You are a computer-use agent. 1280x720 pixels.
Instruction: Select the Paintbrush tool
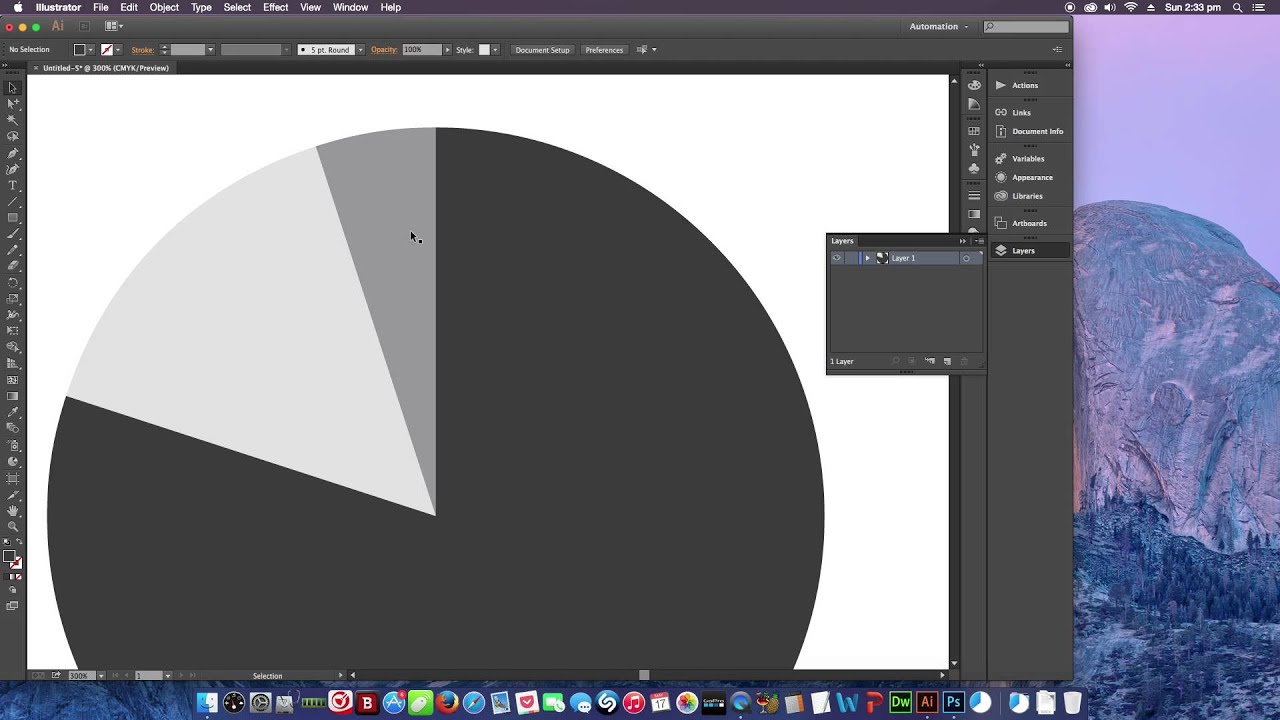(x=13, y=234)
